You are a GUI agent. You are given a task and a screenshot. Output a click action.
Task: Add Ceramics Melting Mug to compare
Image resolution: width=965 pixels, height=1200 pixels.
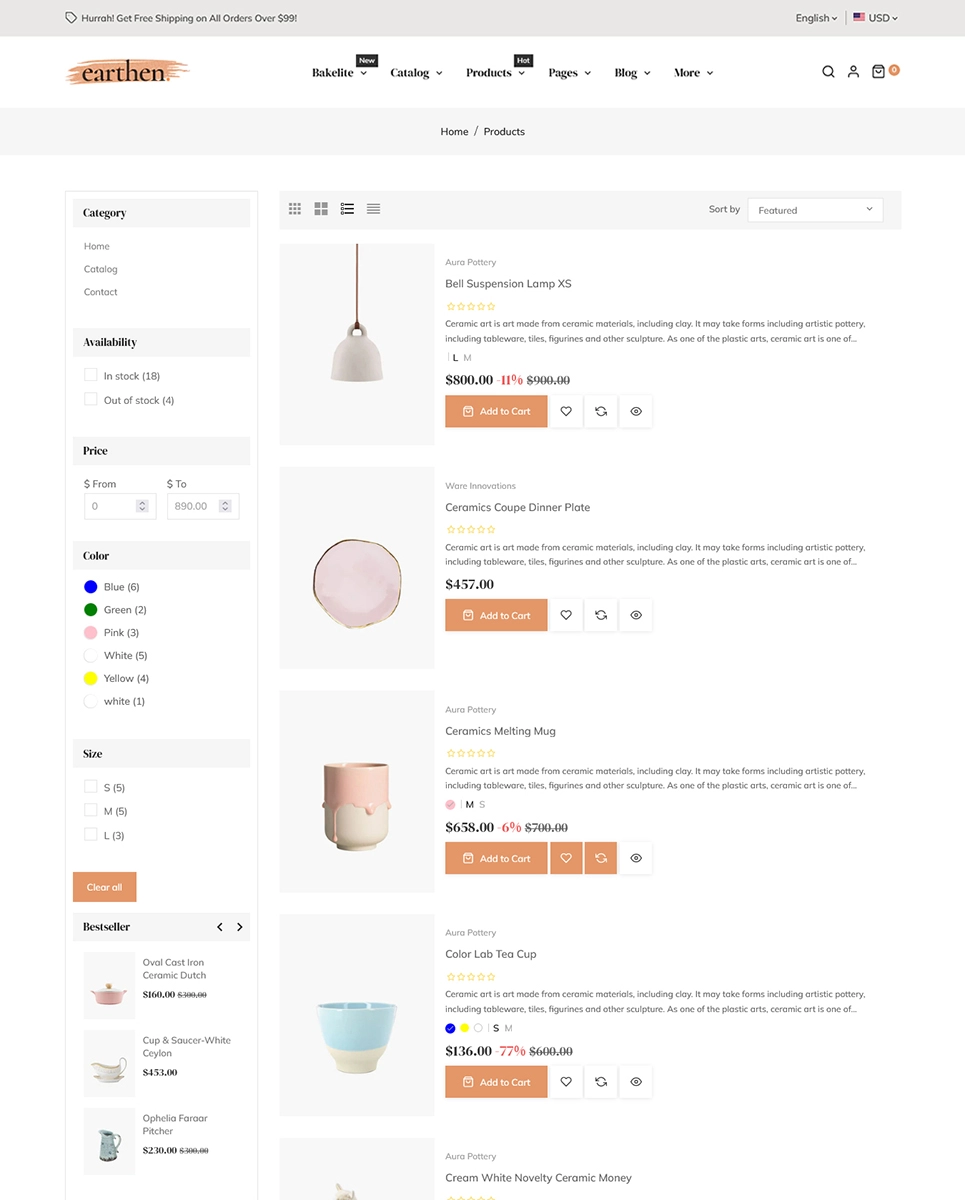[x=600, y=858]
